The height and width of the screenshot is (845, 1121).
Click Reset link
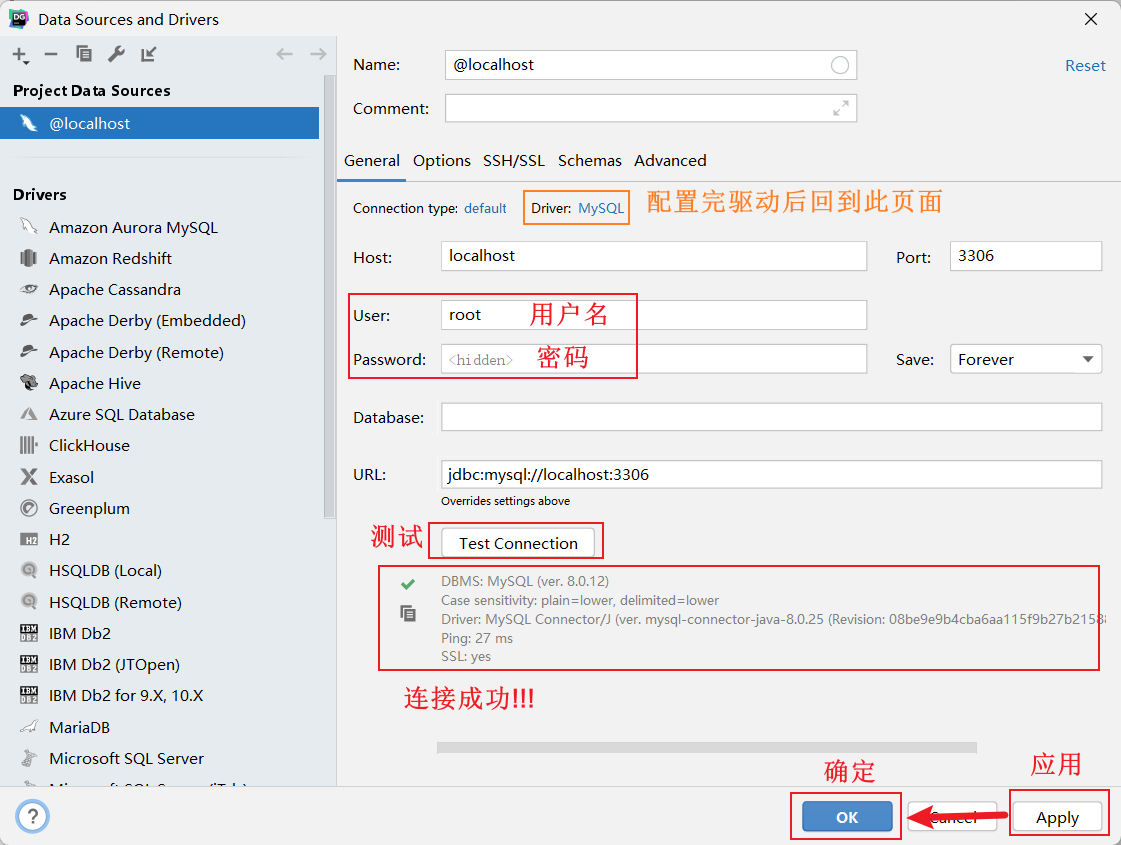tap(1085, 66)
